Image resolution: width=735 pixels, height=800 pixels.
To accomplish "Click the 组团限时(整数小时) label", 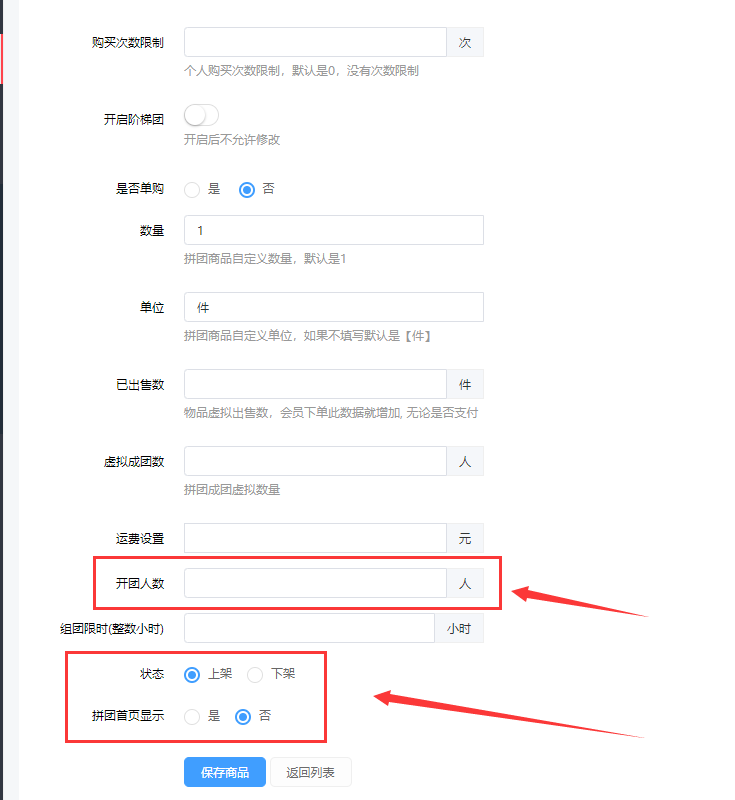I will click(x=112, y=629).
